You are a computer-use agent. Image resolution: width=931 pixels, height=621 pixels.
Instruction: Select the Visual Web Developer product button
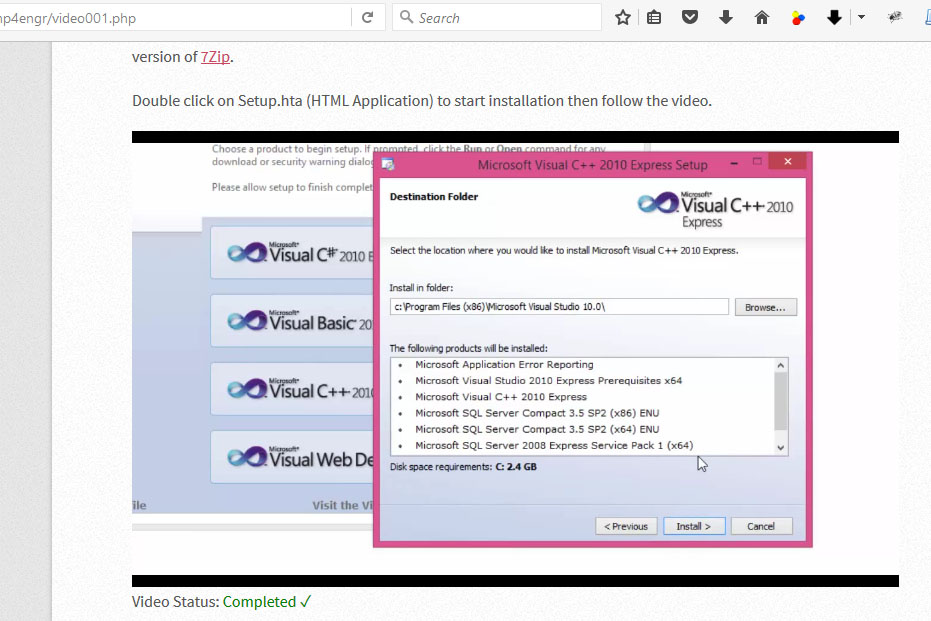[293, 458]
